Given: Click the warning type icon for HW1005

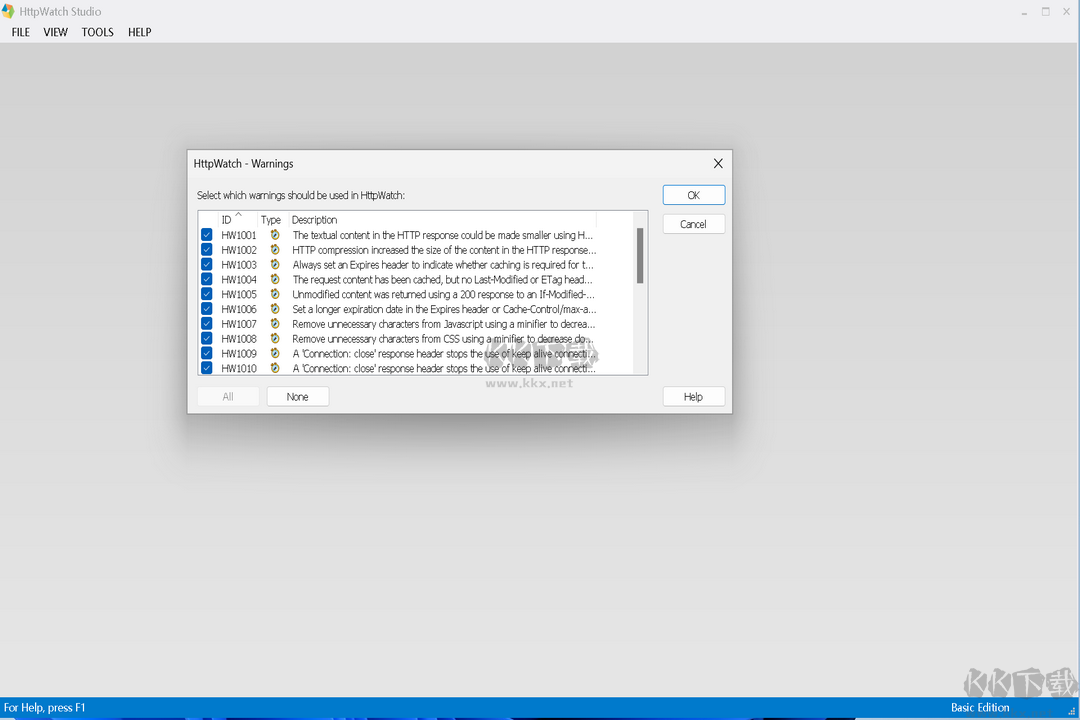Looking at the screenshot, I should [275, 294].
